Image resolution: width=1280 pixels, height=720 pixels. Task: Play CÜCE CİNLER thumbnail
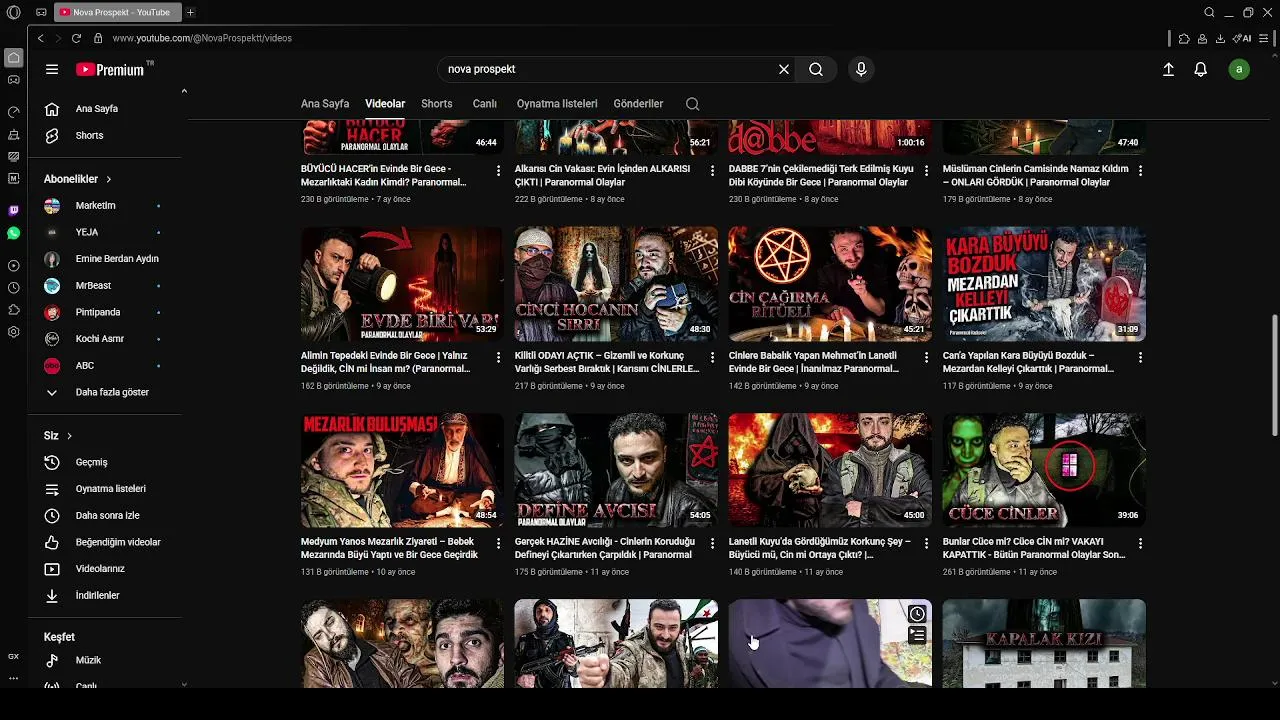[1044, 470]
